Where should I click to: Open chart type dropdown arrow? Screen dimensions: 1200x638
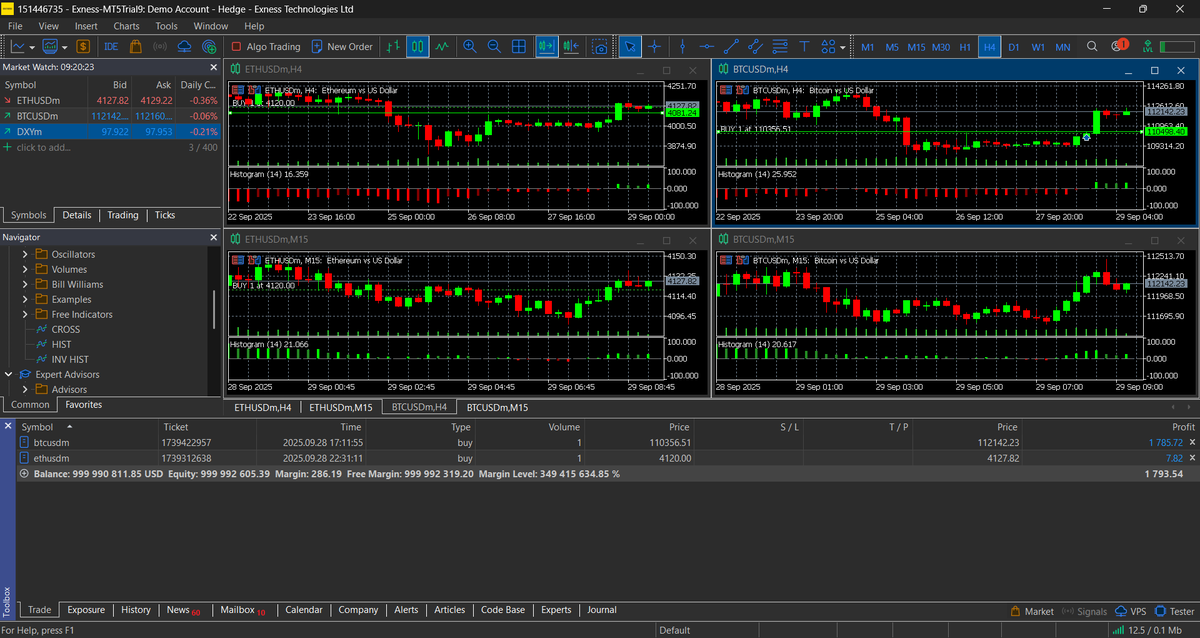point(33,47)
